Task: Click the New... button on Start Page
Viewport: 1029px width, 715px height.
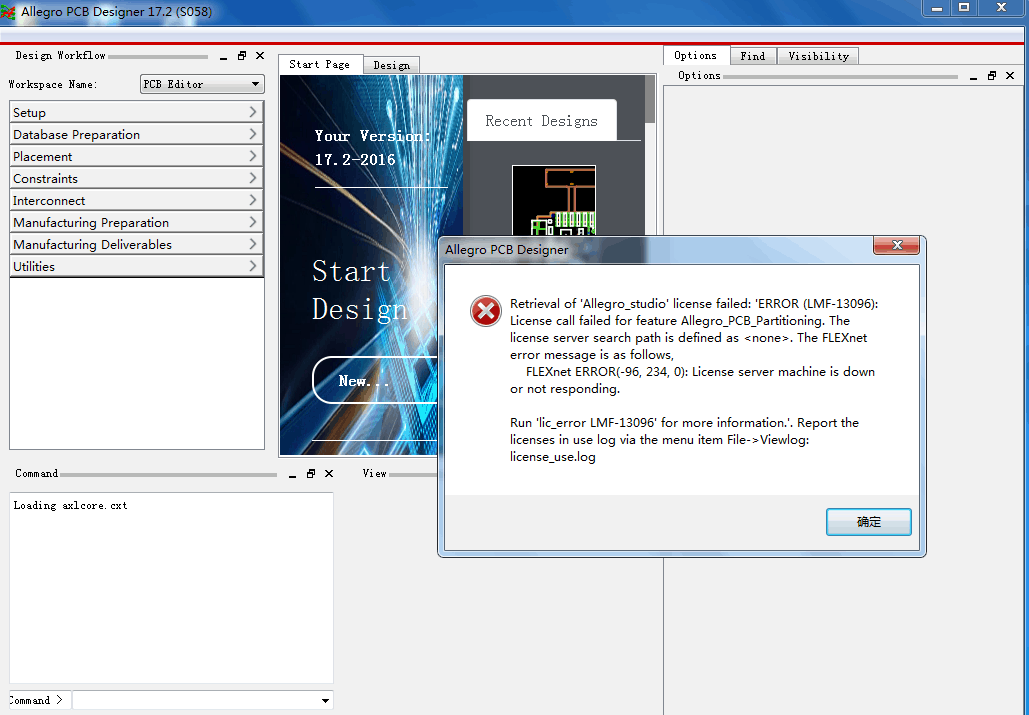Action: 375,380
